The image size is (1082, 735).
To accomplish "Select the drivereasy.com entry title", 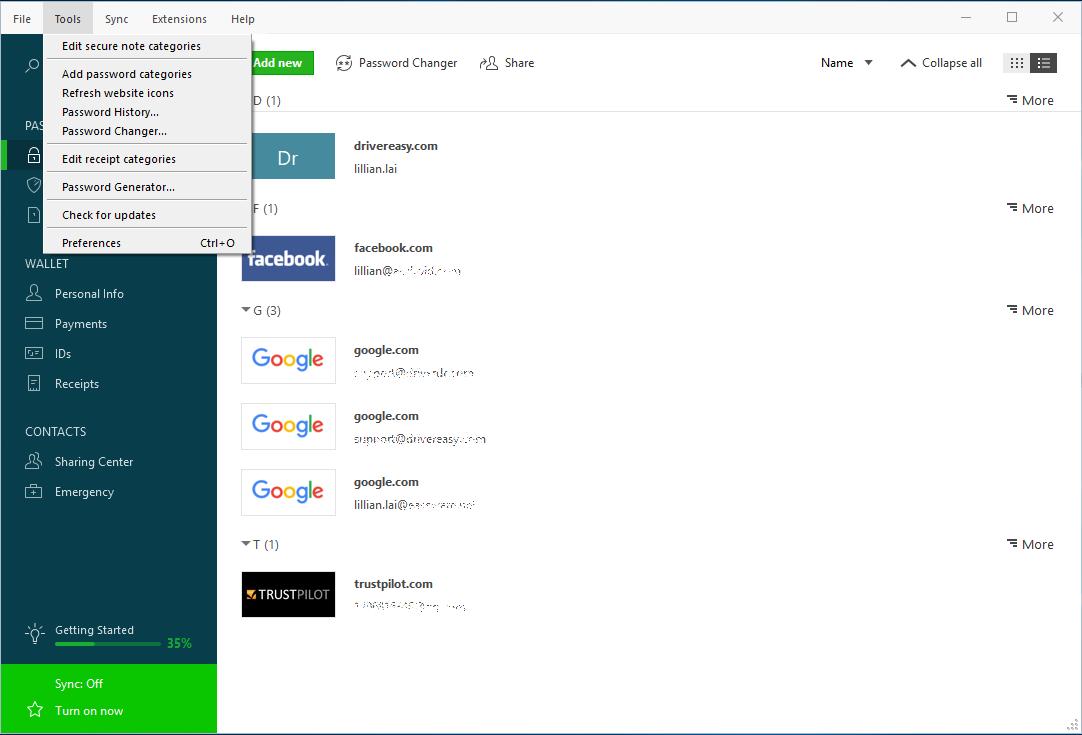I will coord(395,146).
